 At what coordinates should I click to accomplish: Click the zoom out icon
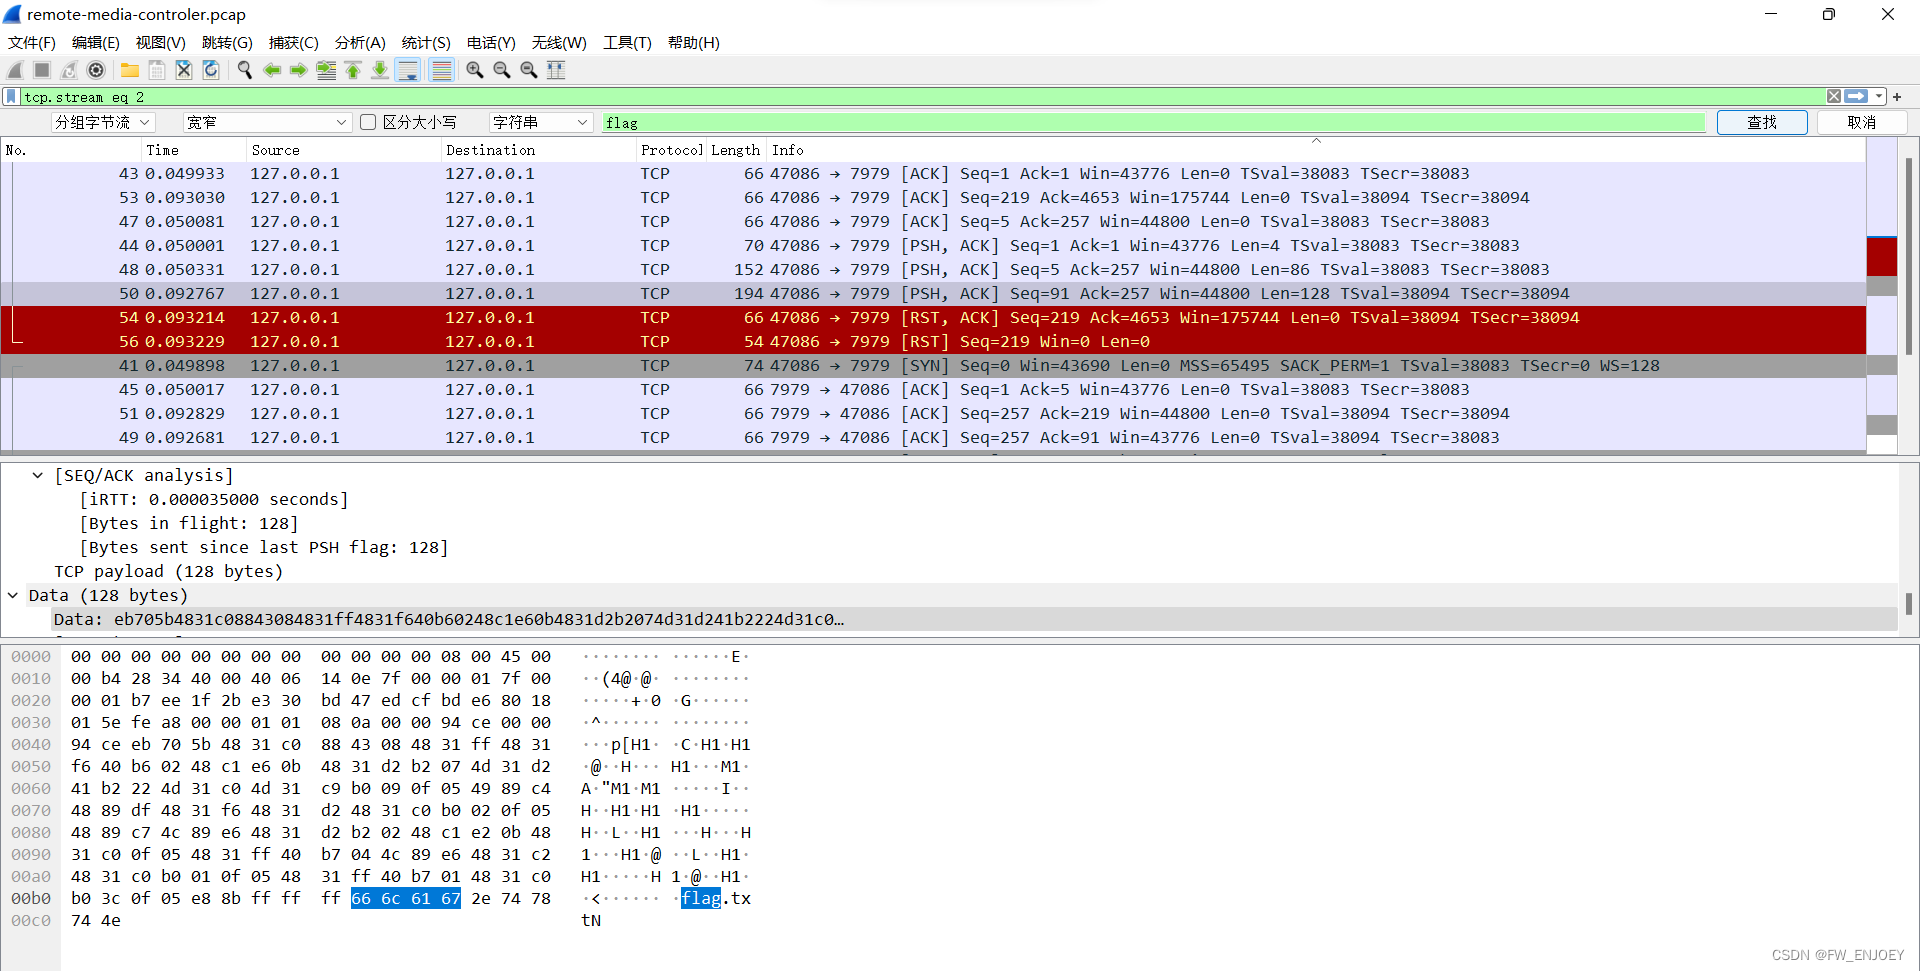coord(502,70)
